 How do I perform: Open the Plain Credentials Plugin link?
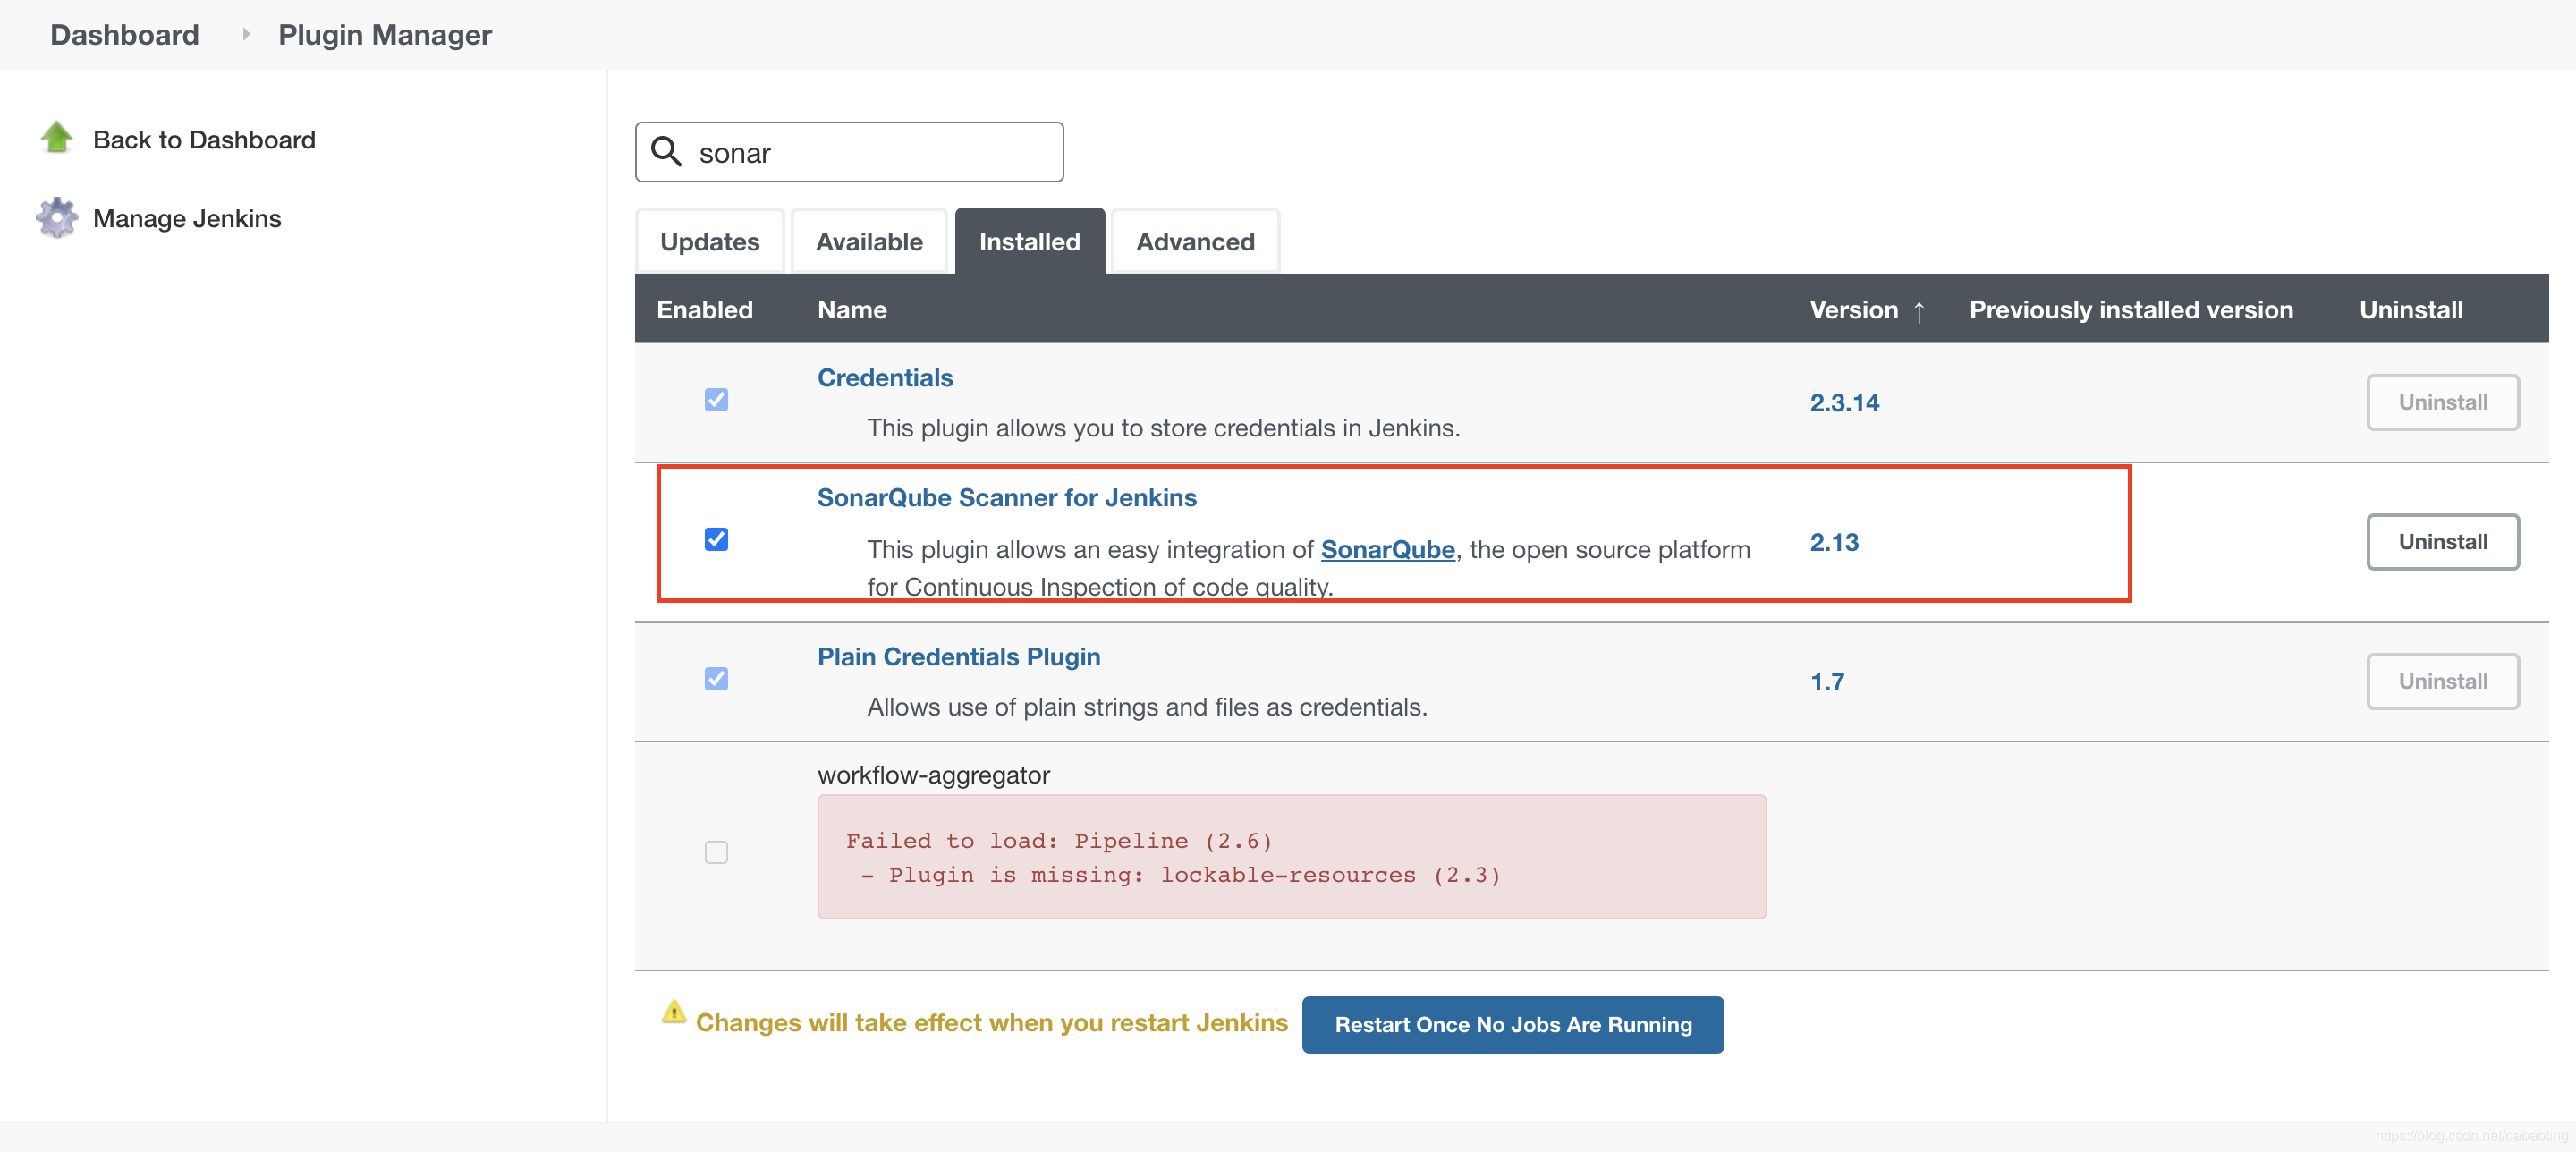959,657
